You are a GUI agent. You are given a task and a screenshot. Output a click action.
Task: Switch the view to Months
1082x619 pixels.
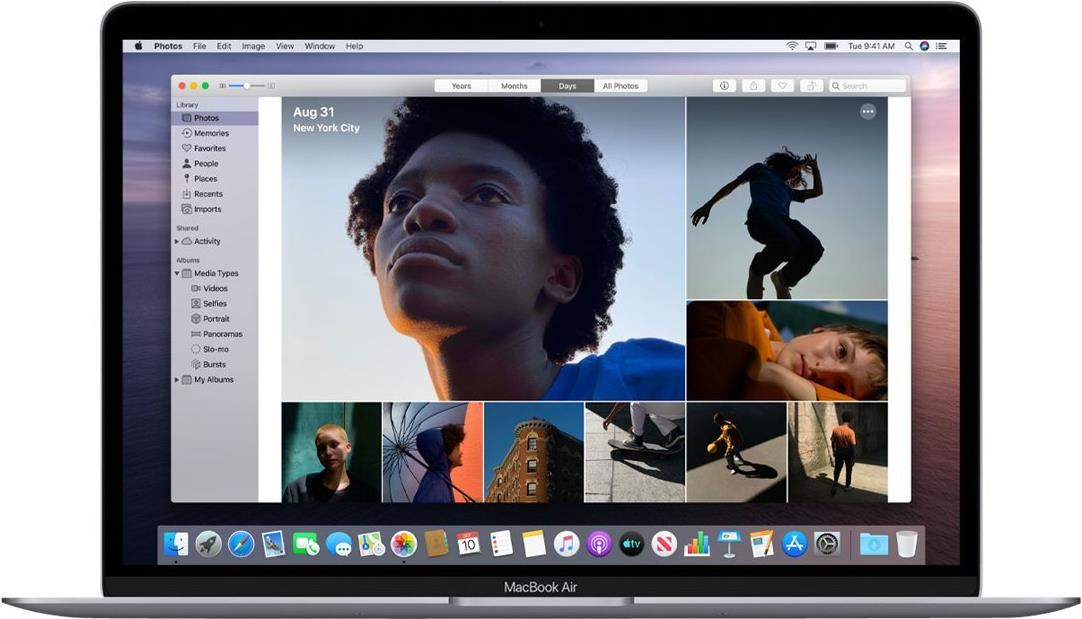514,86
